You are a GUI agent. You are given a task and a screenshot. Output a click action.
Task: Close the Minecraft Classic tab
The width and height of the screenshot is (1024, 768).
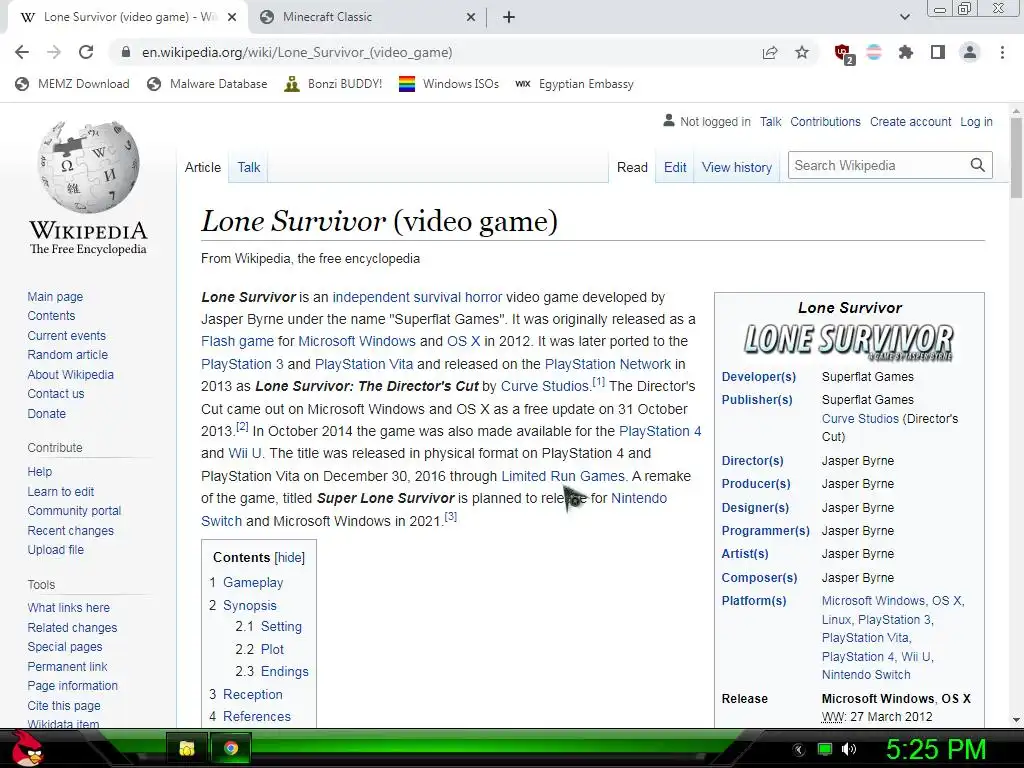click(470, 17)
